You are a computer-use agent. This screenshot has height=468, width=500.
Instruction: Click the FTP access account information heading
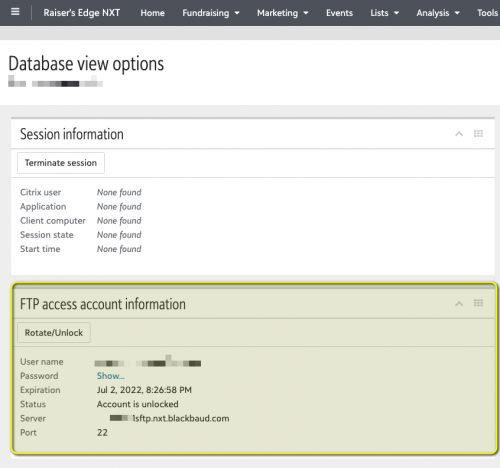(103, 304)
